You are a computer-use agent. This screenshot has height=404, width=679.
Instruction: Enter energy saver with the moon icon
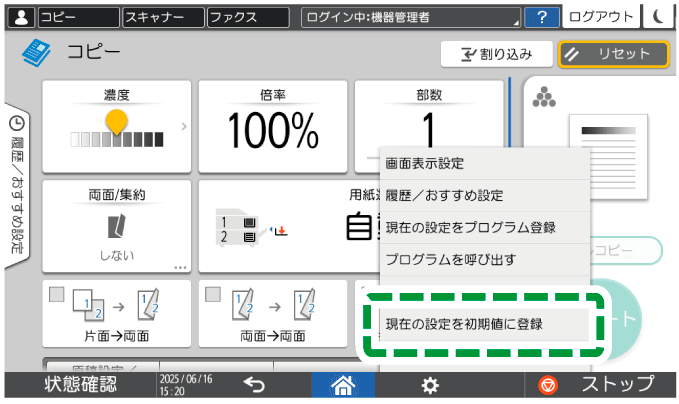[658, 17]
